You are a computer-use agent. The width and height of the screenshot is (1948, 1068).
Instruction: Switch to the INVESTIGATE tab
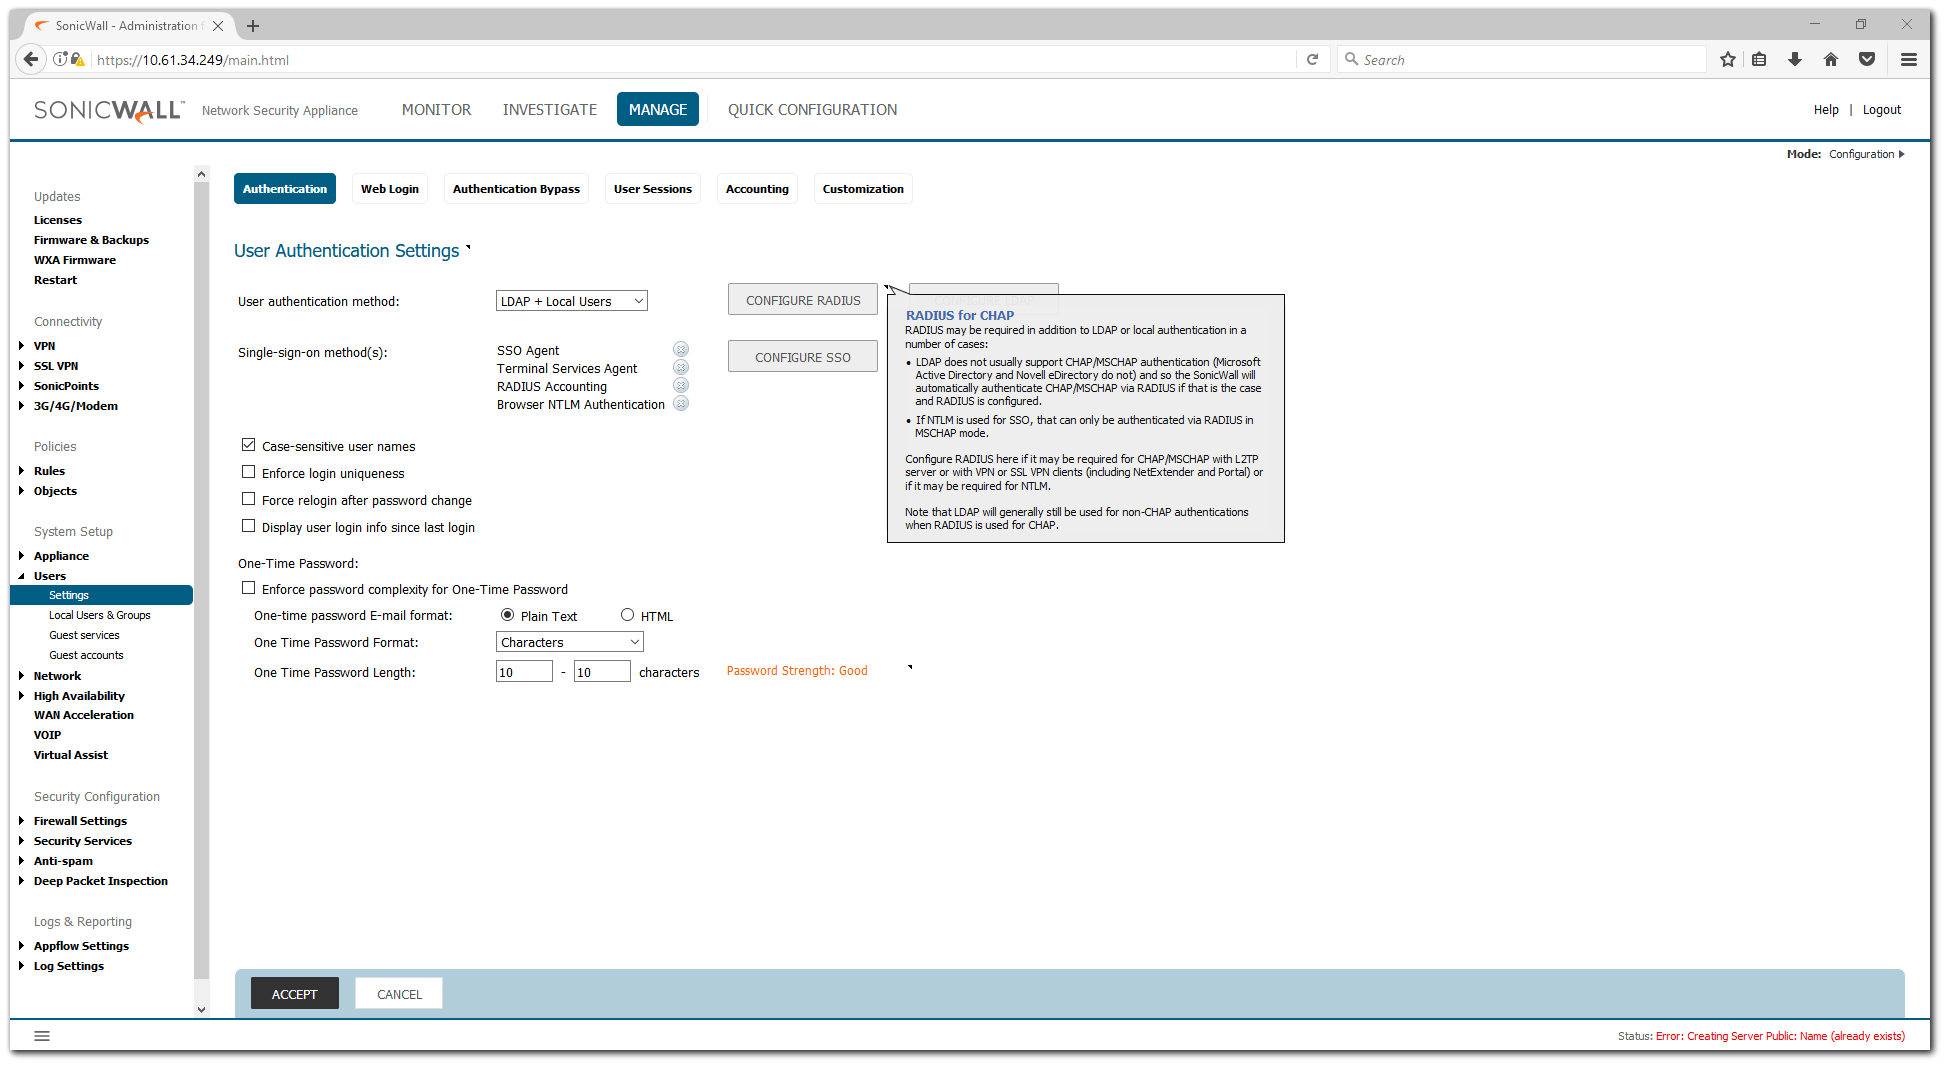[550, 110]
